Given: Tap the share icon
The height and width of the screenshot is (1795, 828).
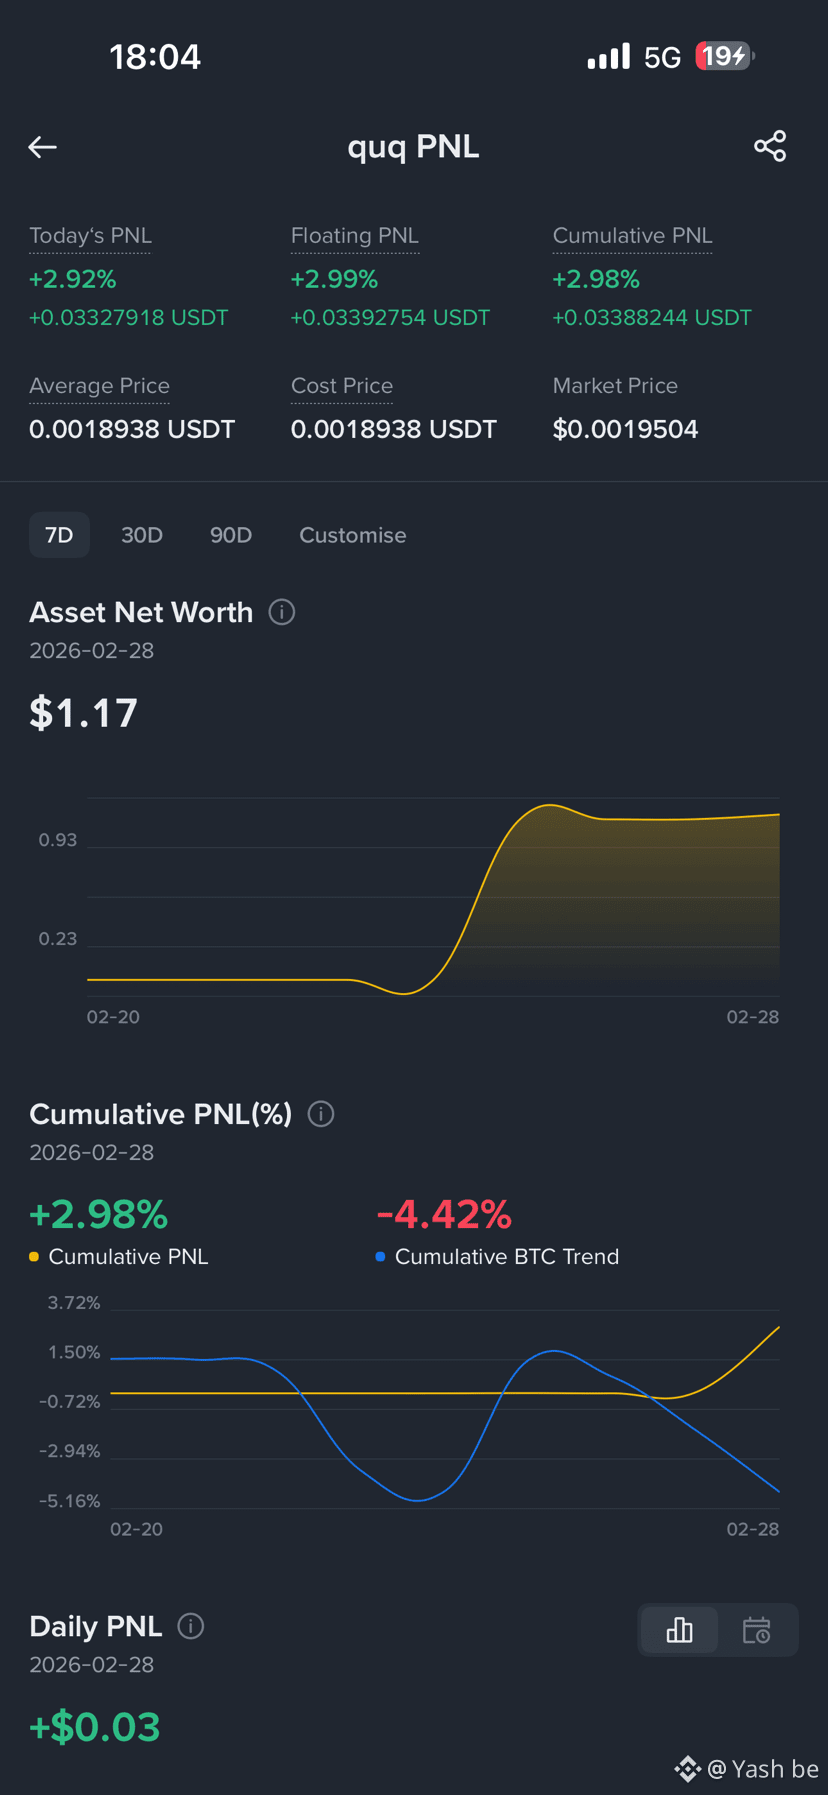Looking at the screenshot, I should pyautogui.click(x=770, y=146).
